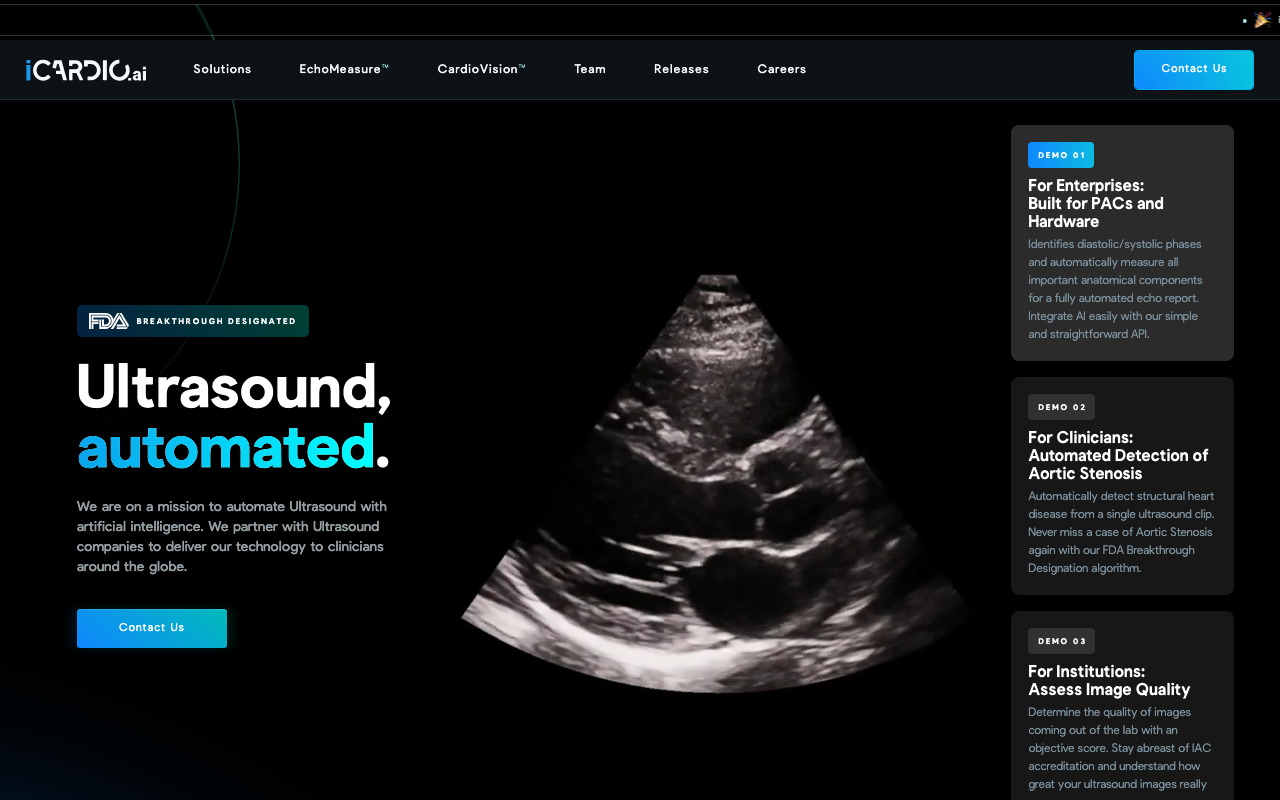Open the Releases page
Viewport: 1280px width, 800px height.
681,69
